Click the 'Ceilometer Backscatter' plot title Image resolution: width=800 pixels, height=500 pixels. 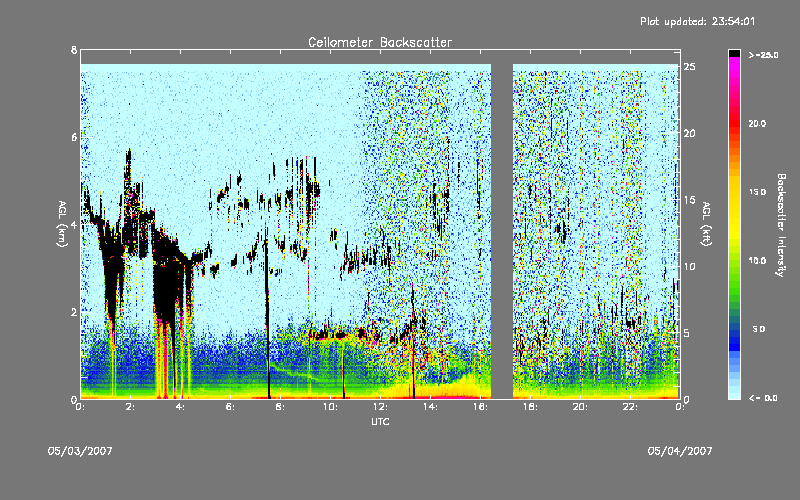(x=380, y=42)
